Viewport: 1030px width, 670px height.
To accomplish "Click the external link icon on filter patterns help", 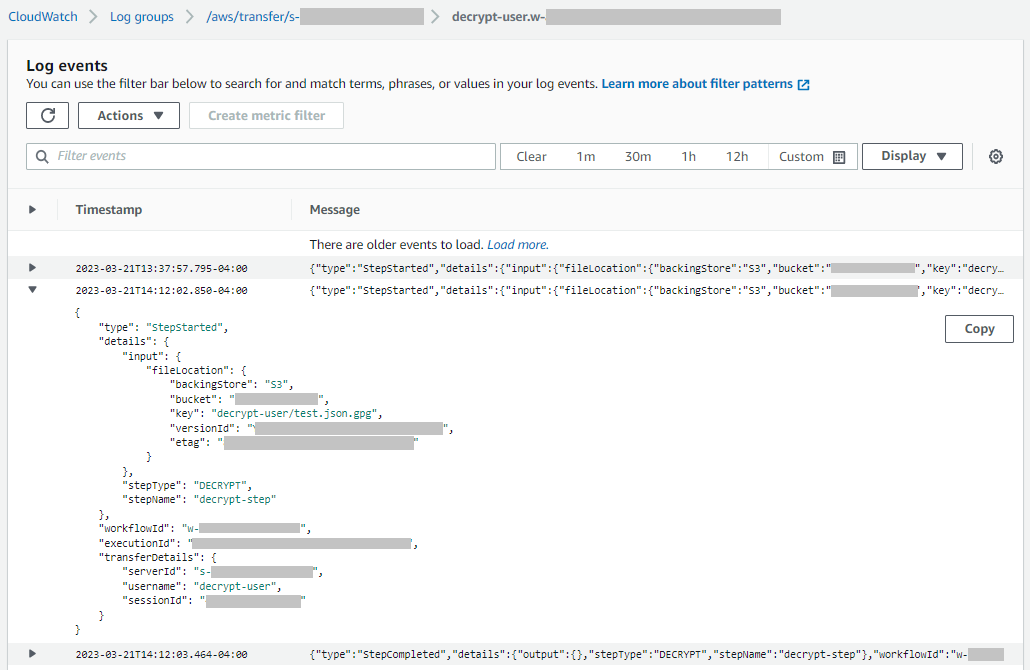I will point(803,84).
